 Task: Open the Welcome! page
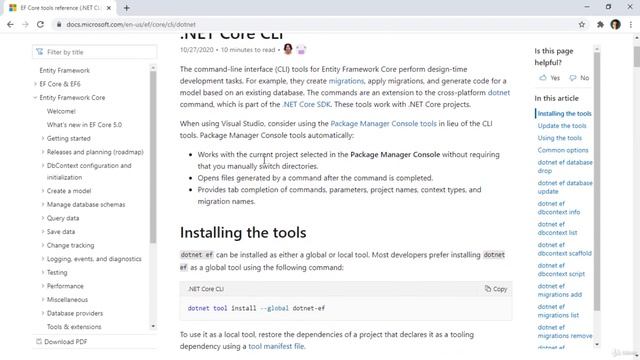[61, 111]
